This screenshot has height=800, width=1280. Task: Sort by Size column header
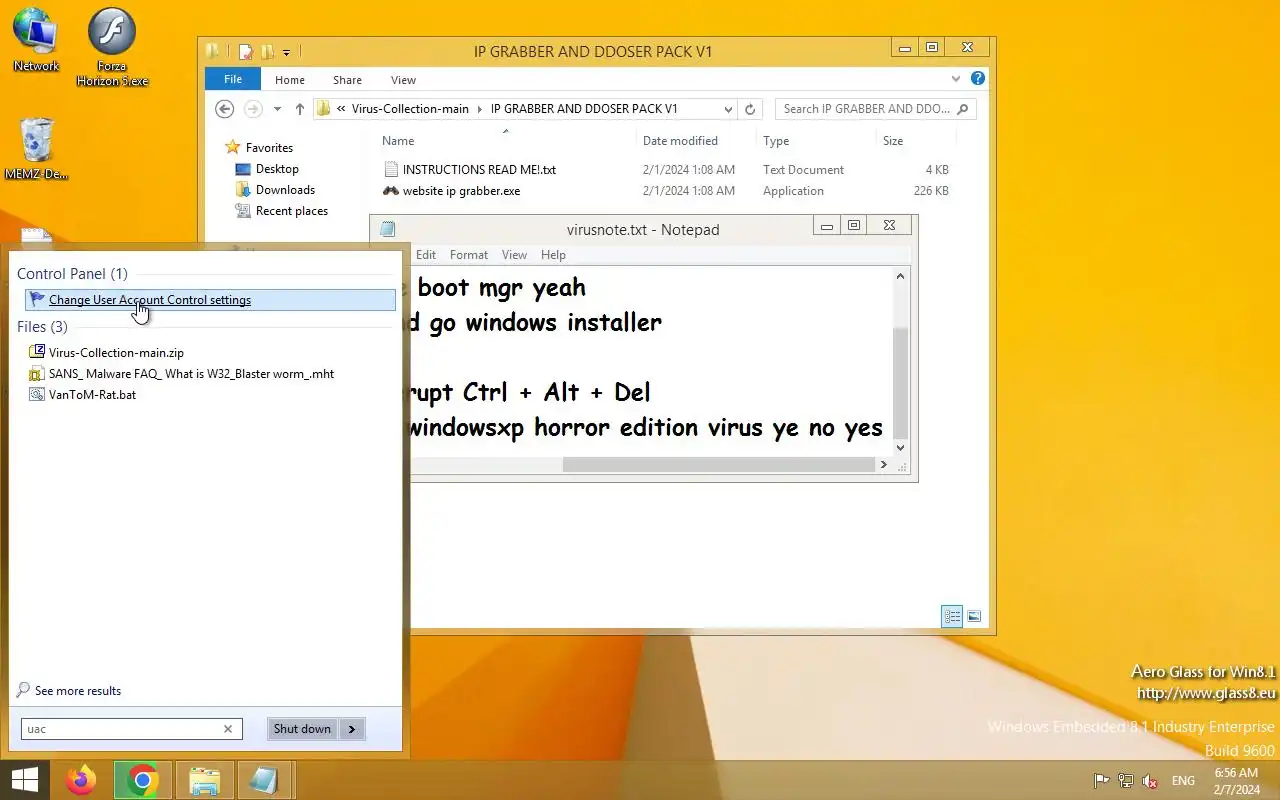tap(893, 141)
